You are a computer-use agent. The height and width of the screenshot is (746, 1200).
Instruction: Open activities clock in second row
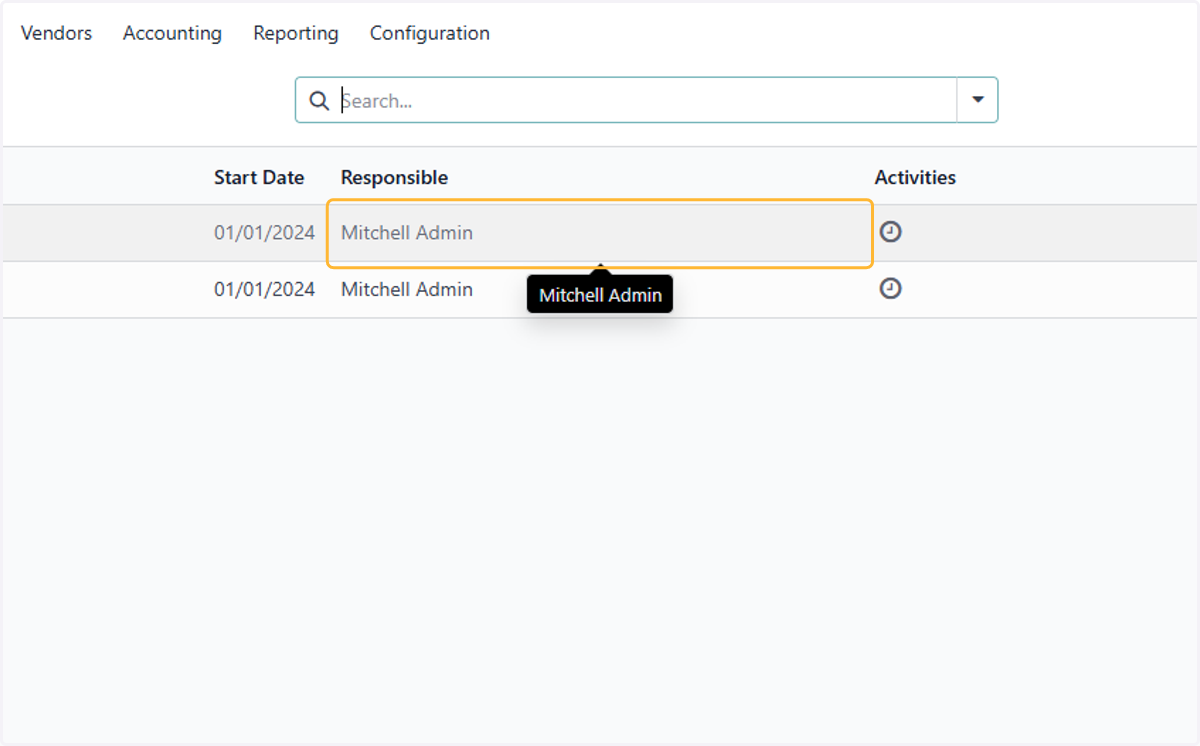click(x=890, y=289)
